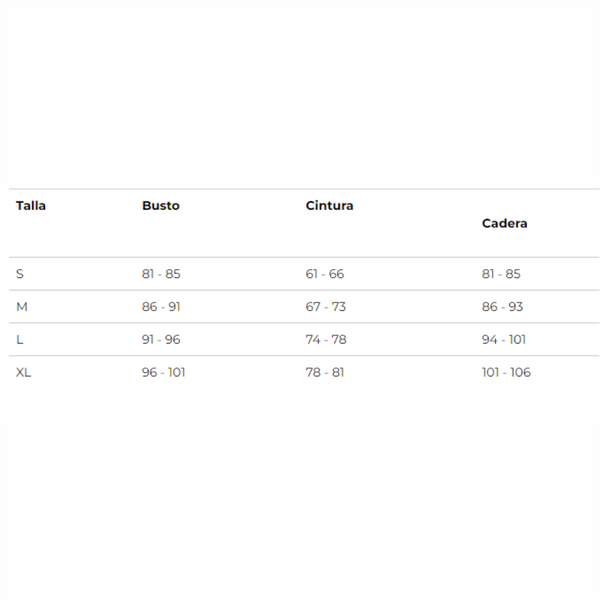Select the M size label
The width and height of the screenshot is (600, 600).
[21, 307]
